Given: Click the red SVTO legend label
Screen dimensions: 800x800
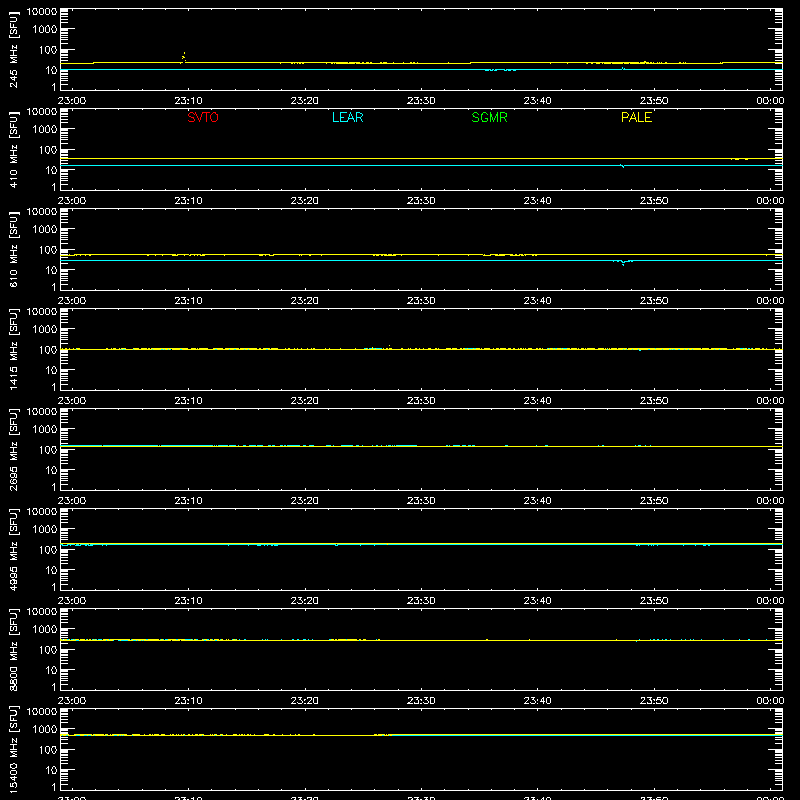Looking at the screenshot, I should click(x=203, y=117).
